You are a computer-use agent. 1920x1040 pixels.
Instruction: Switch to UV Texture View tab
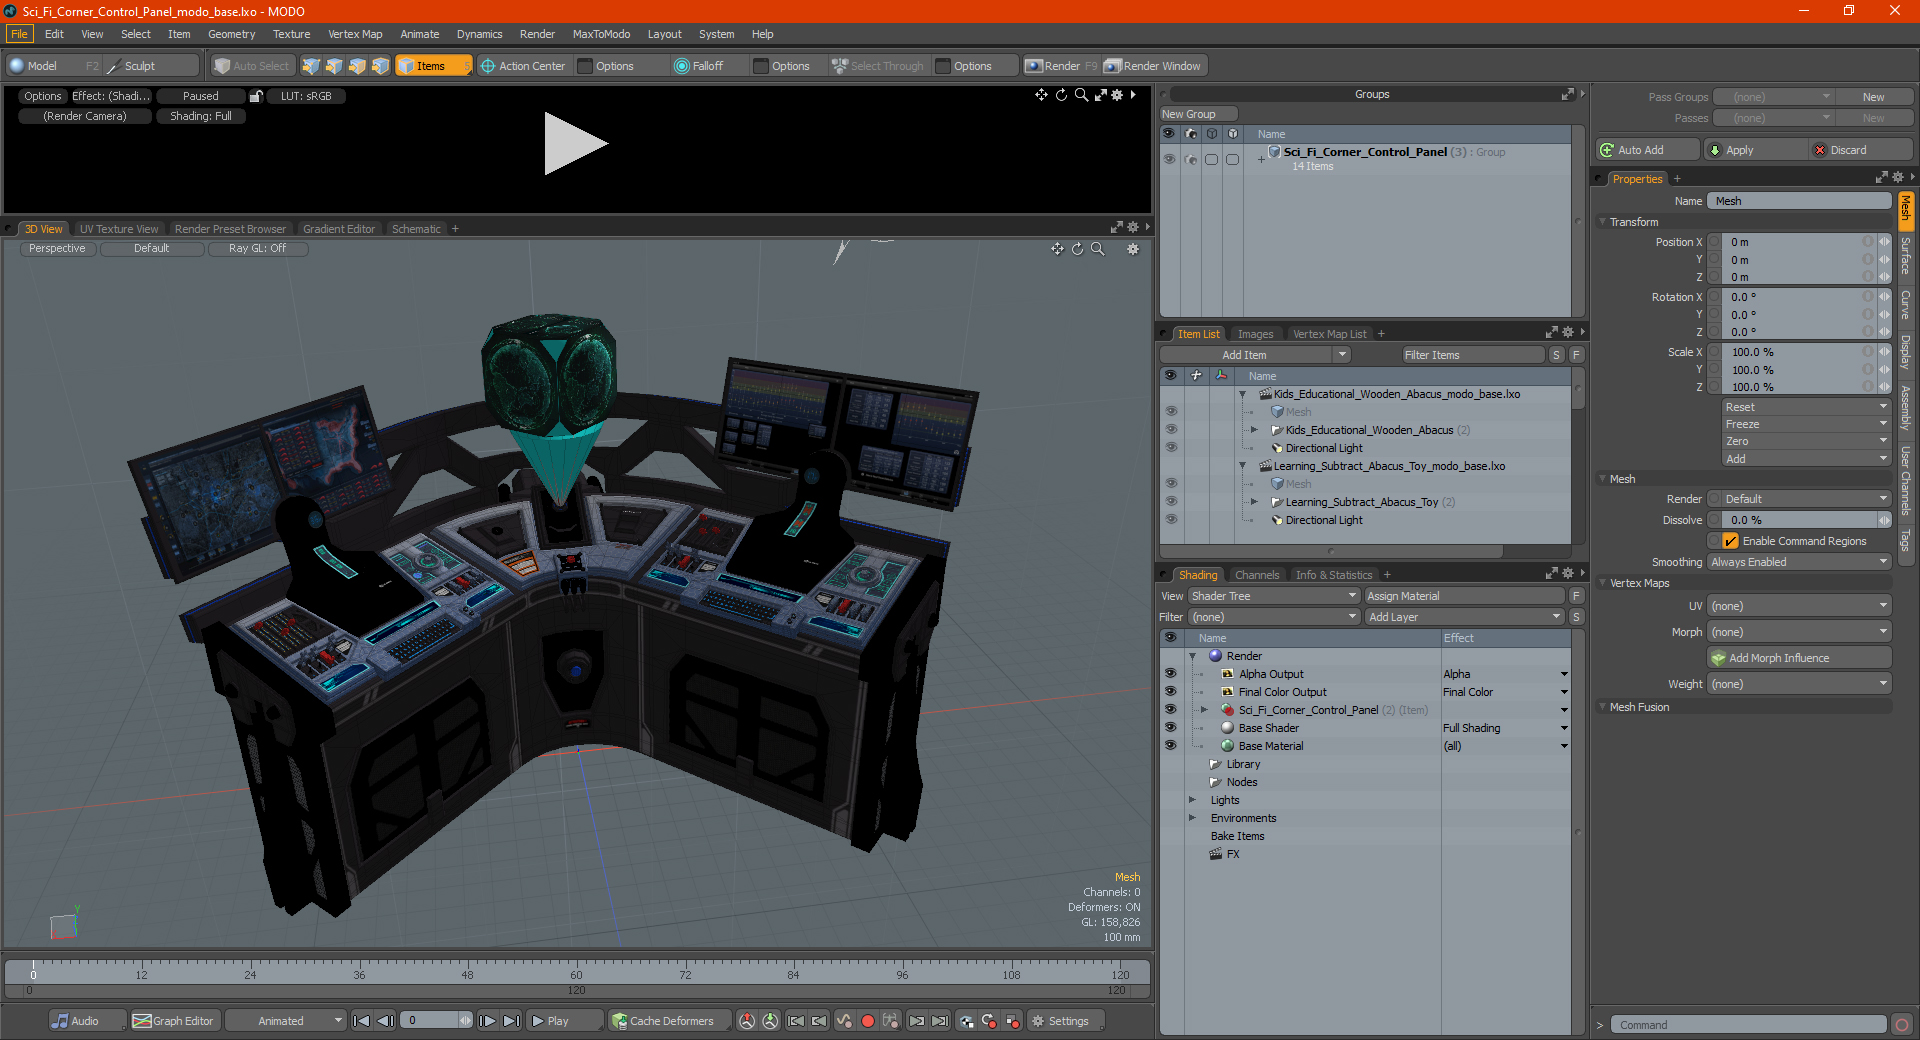pos(119,229)
